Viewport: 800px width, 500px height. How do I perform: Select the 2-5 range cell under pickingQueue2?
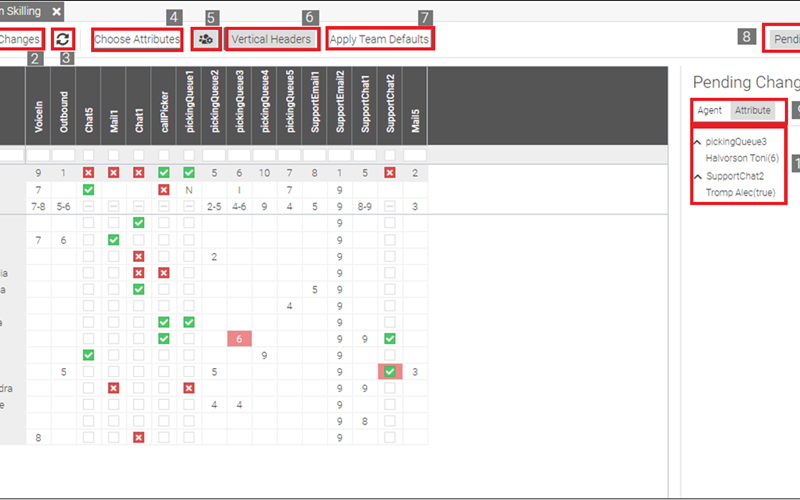214,207
